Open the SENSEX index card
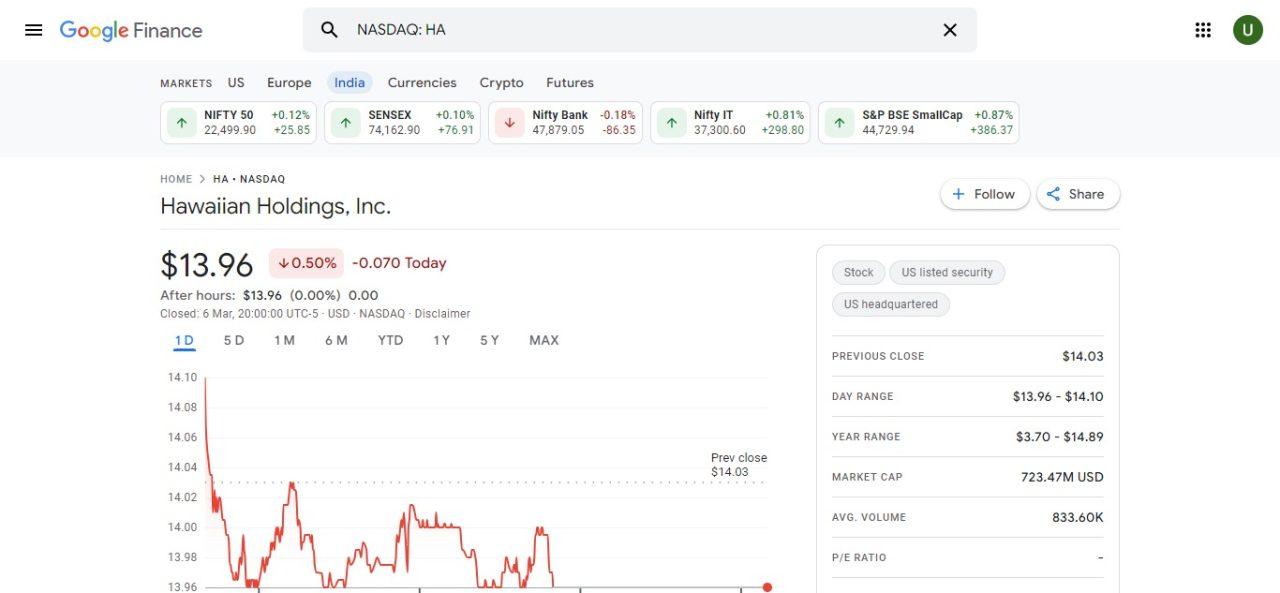 (x=402, y=123)
